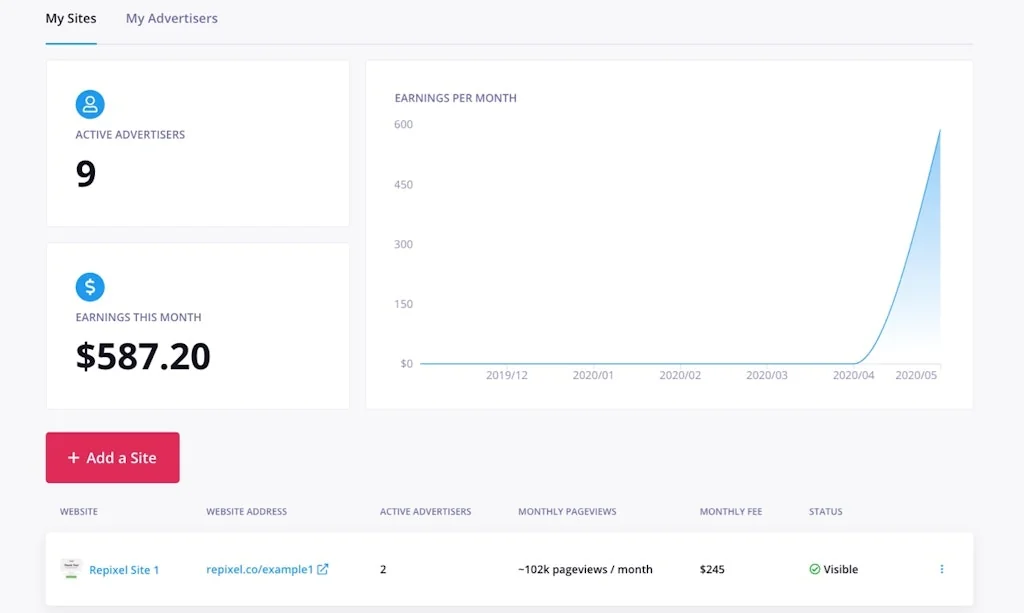Screen dimensions: 1024x613
Task: Click the plus icon on Add a Site
Action: coord(73,458)
